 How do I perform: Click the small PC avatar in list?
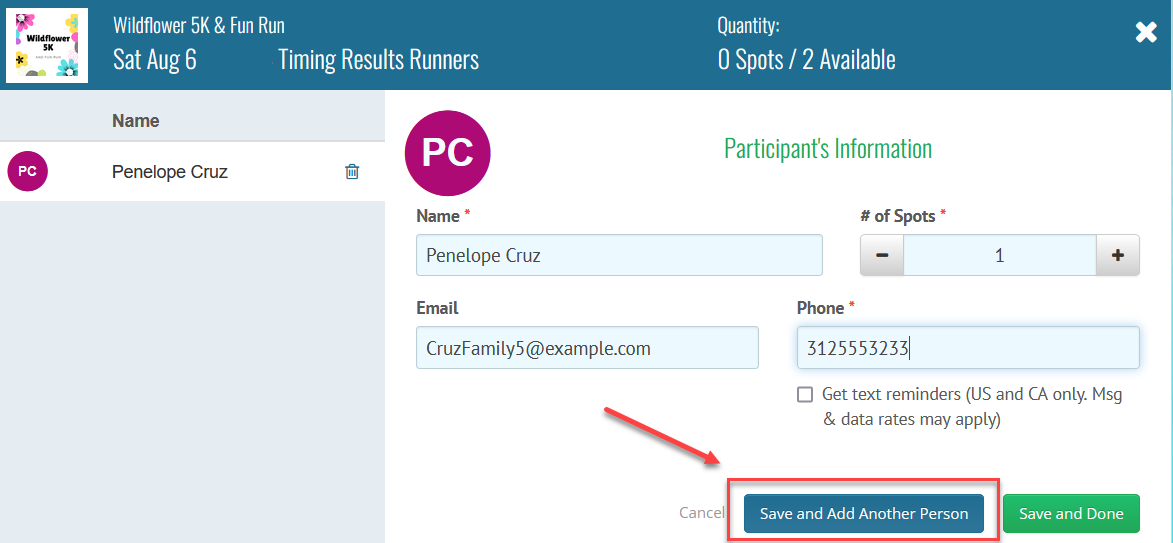click(27, 172)
